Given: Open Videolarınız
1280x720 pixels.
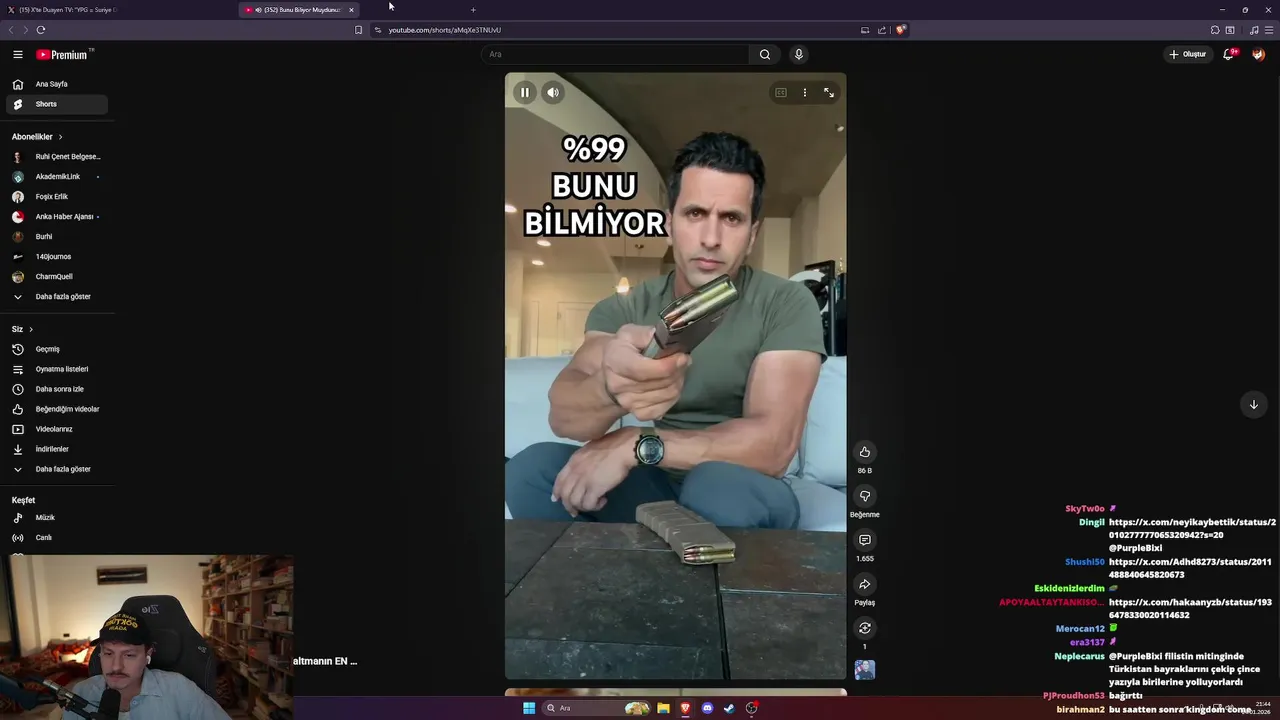Looking at the screenshot, I should coord(57,429).
